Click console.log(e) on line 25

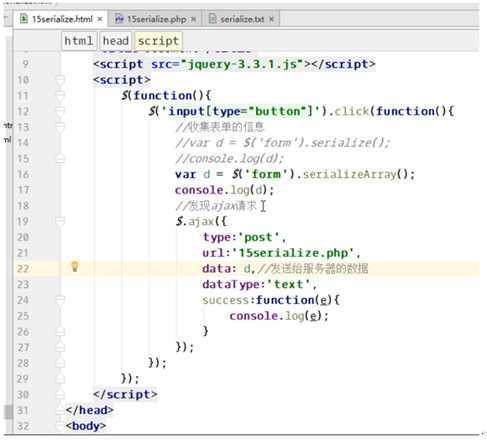tap(279, 316)
